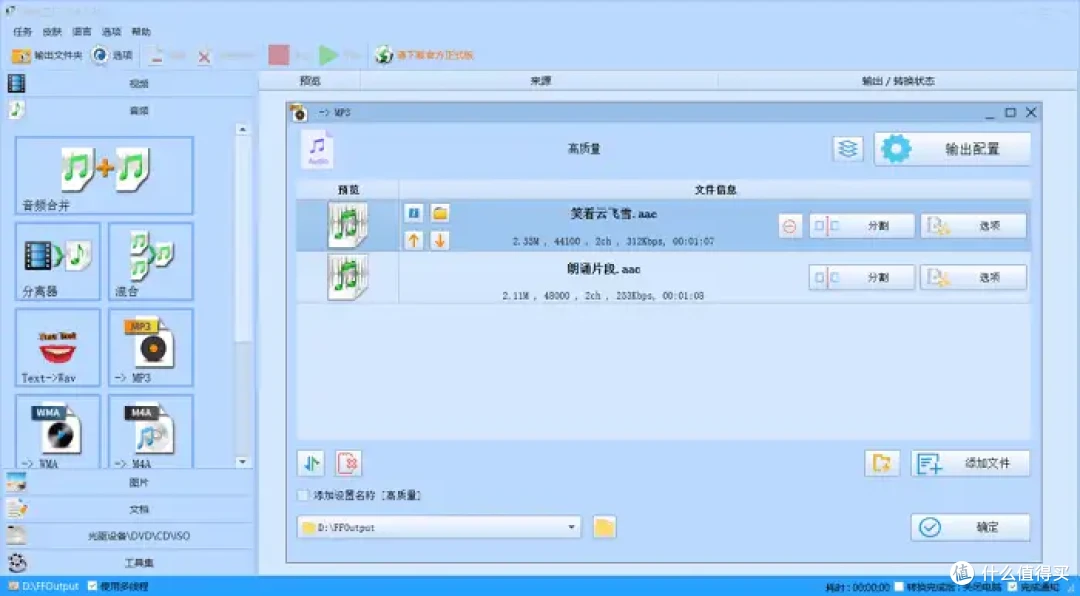Click the 输出文件夹 toolbar icon
Screen dimensions: 1080x596
click(21, 55)
